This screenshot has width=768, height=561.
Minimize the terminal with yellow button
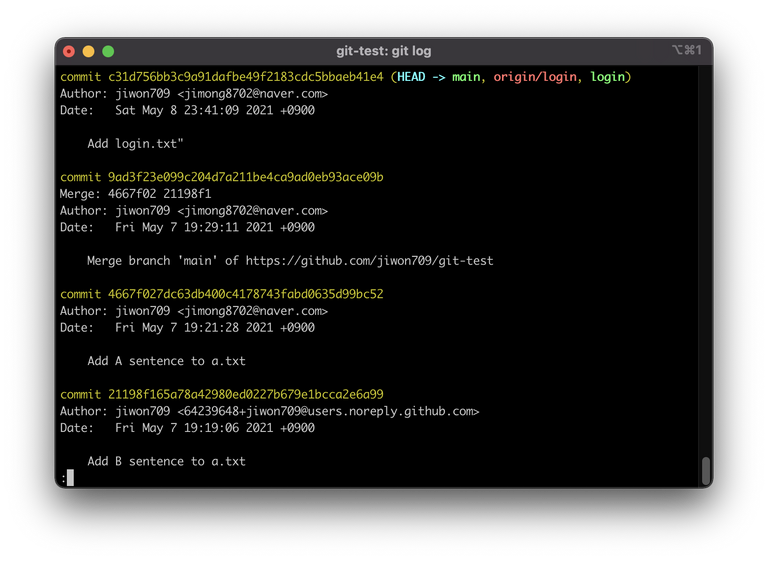click(89, 51)
